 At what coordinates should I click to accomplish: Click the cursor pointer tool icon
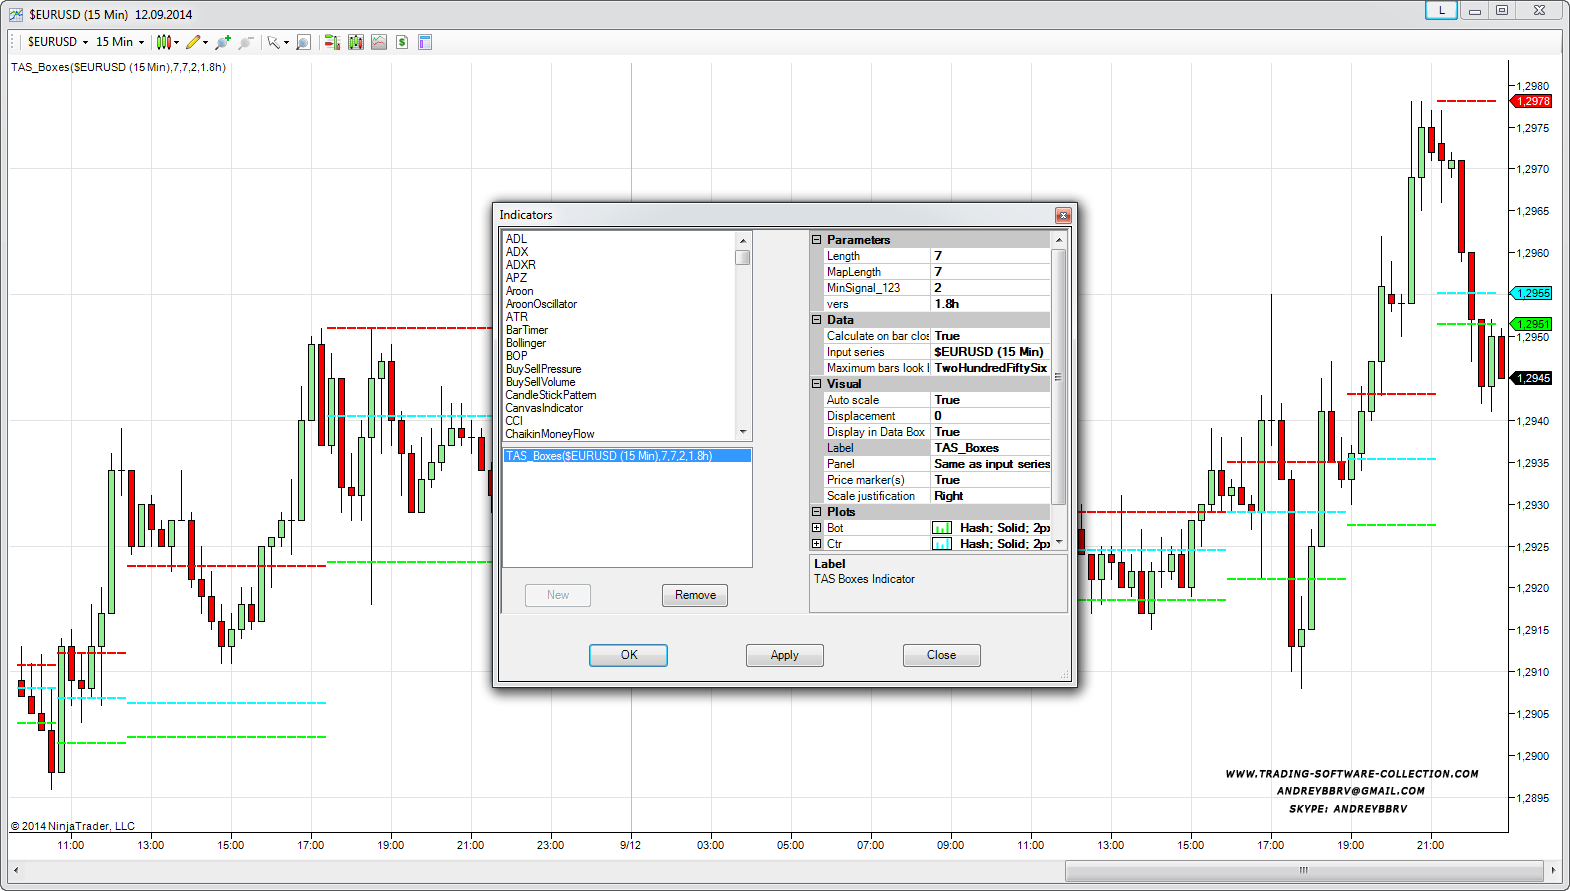(x=273, y=42)
